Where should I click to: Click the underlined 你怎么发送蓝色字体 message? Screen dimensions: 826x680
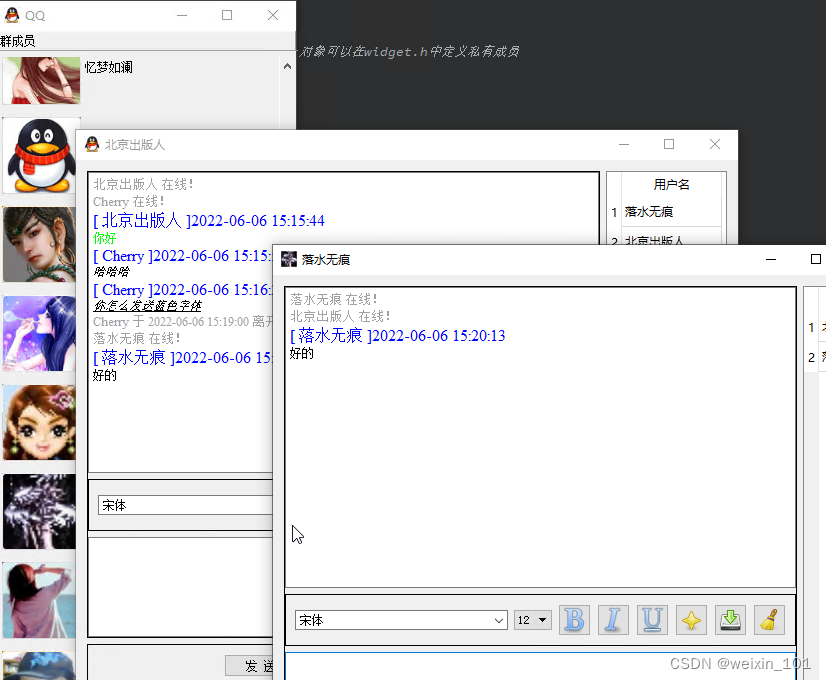coord(148,305)
